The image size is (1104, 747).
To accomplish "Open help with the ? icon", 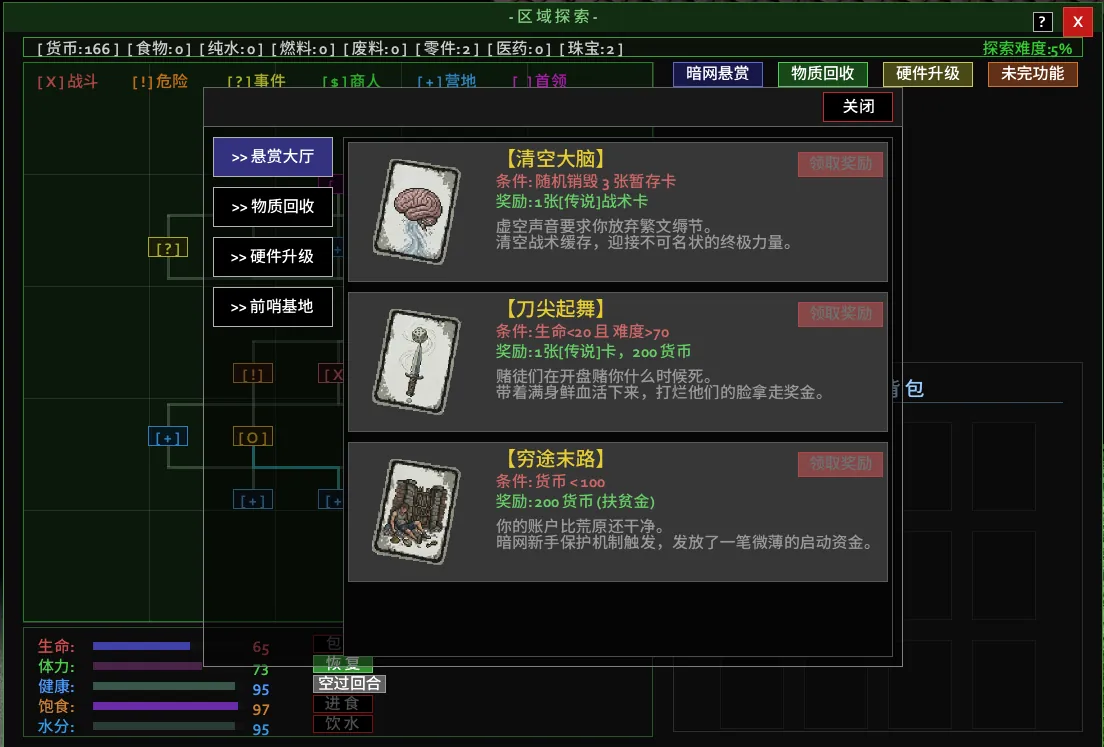I will [x=1043, y=22].
